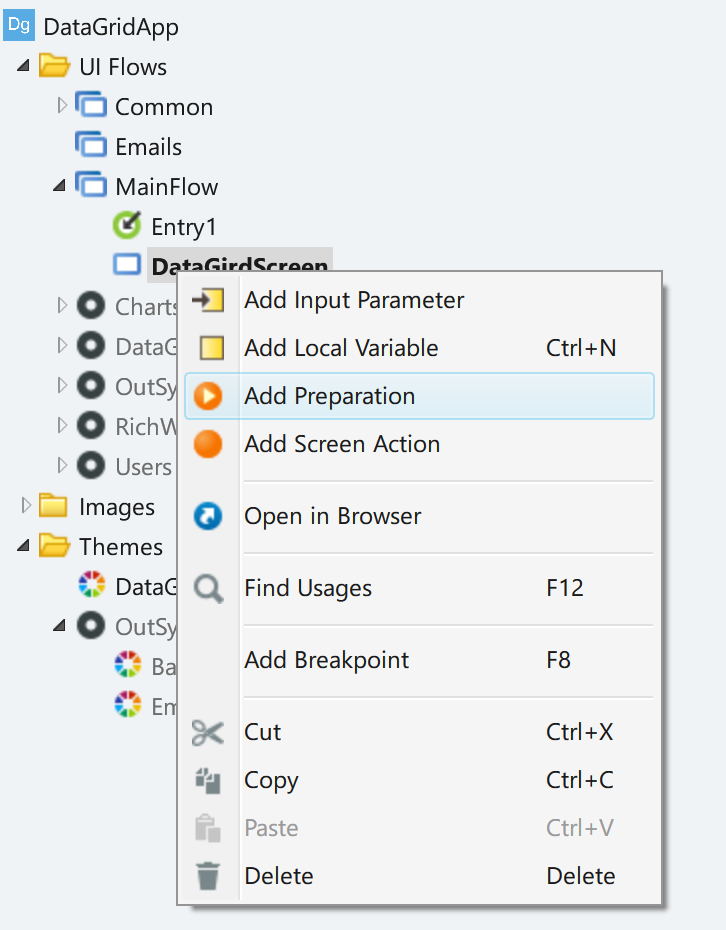
Task: Click the Charts reference circle icon
Action: pos(91,306)
